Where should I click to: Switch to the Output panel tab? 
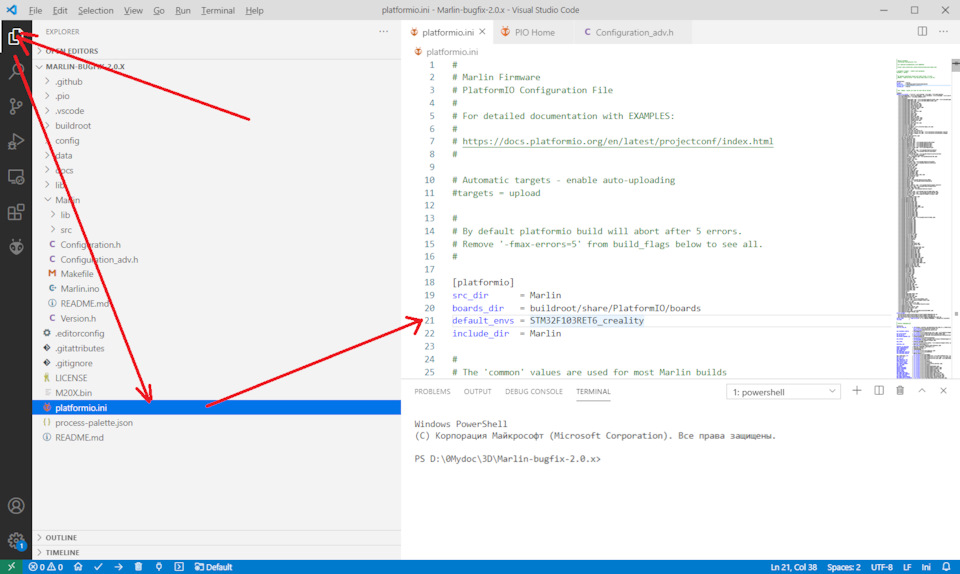click(x=478, y=392)
